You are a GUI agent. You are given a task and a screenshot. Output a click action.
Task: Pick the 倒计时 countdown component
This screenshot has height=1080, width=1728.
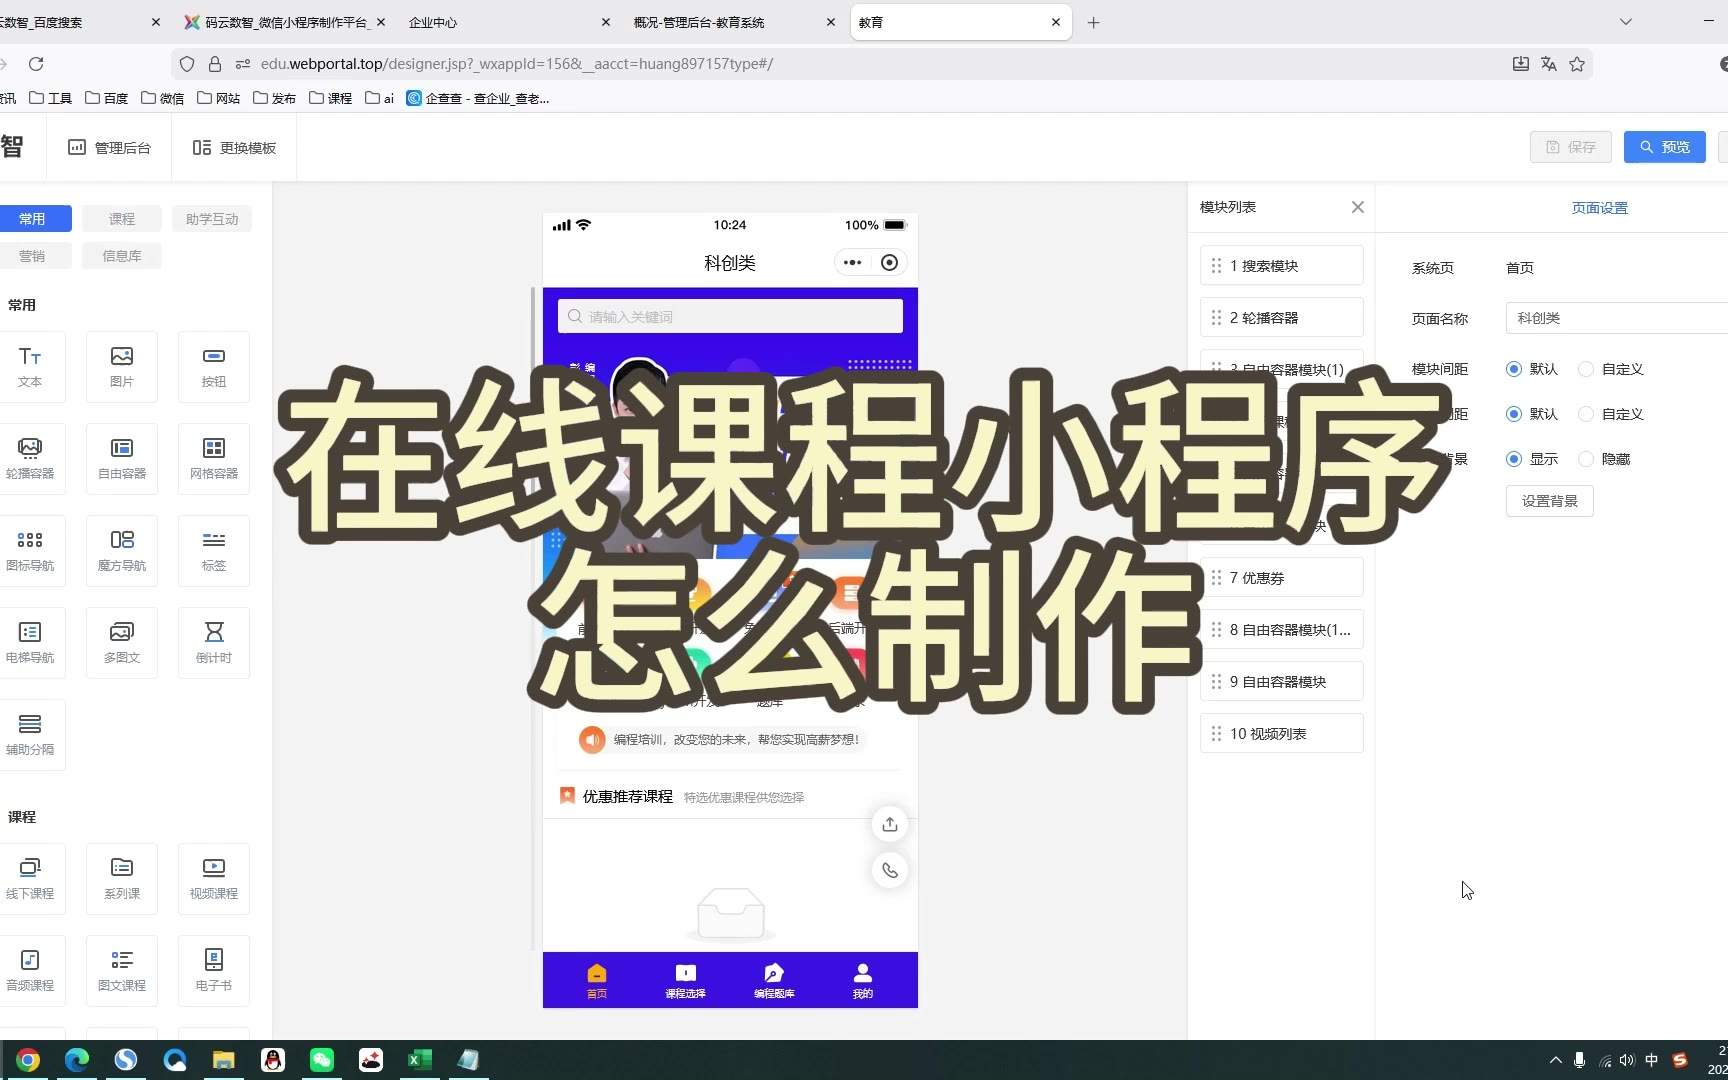(x=214, y=642)
